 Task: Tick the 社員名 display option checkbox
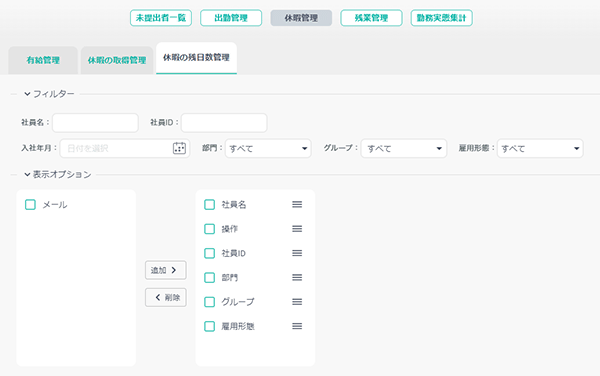[209, 205]
